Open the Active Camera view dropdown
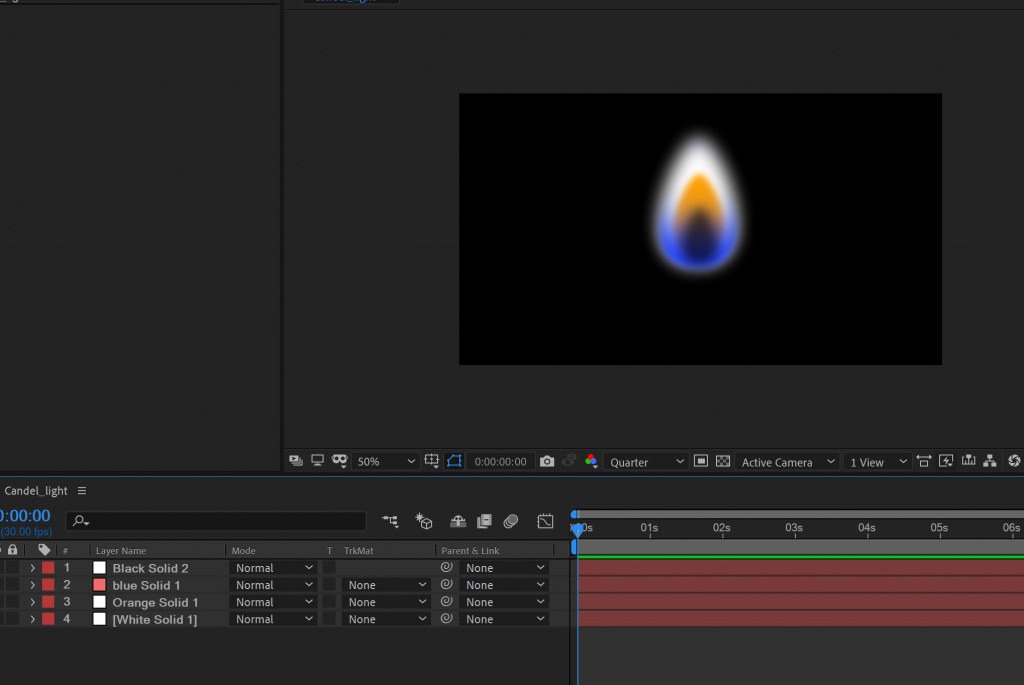The image size is (1024, 685). point(788,462)
